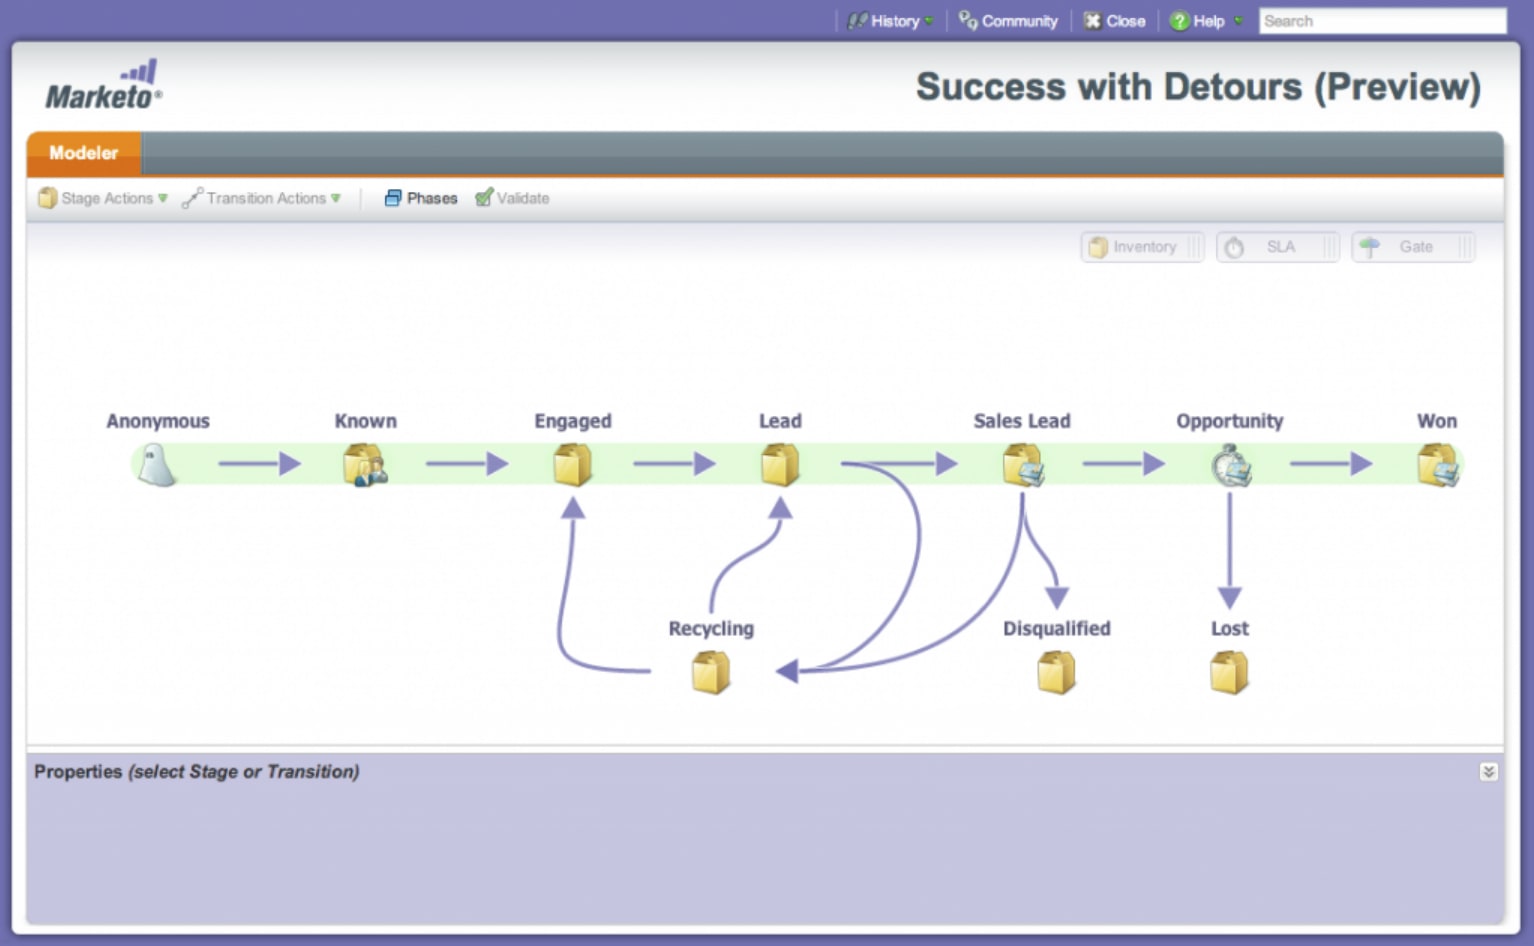Screen dimensions: 1534x946
Task: Click the Success with Detours (Preview) title
Action: [1198, 87]
